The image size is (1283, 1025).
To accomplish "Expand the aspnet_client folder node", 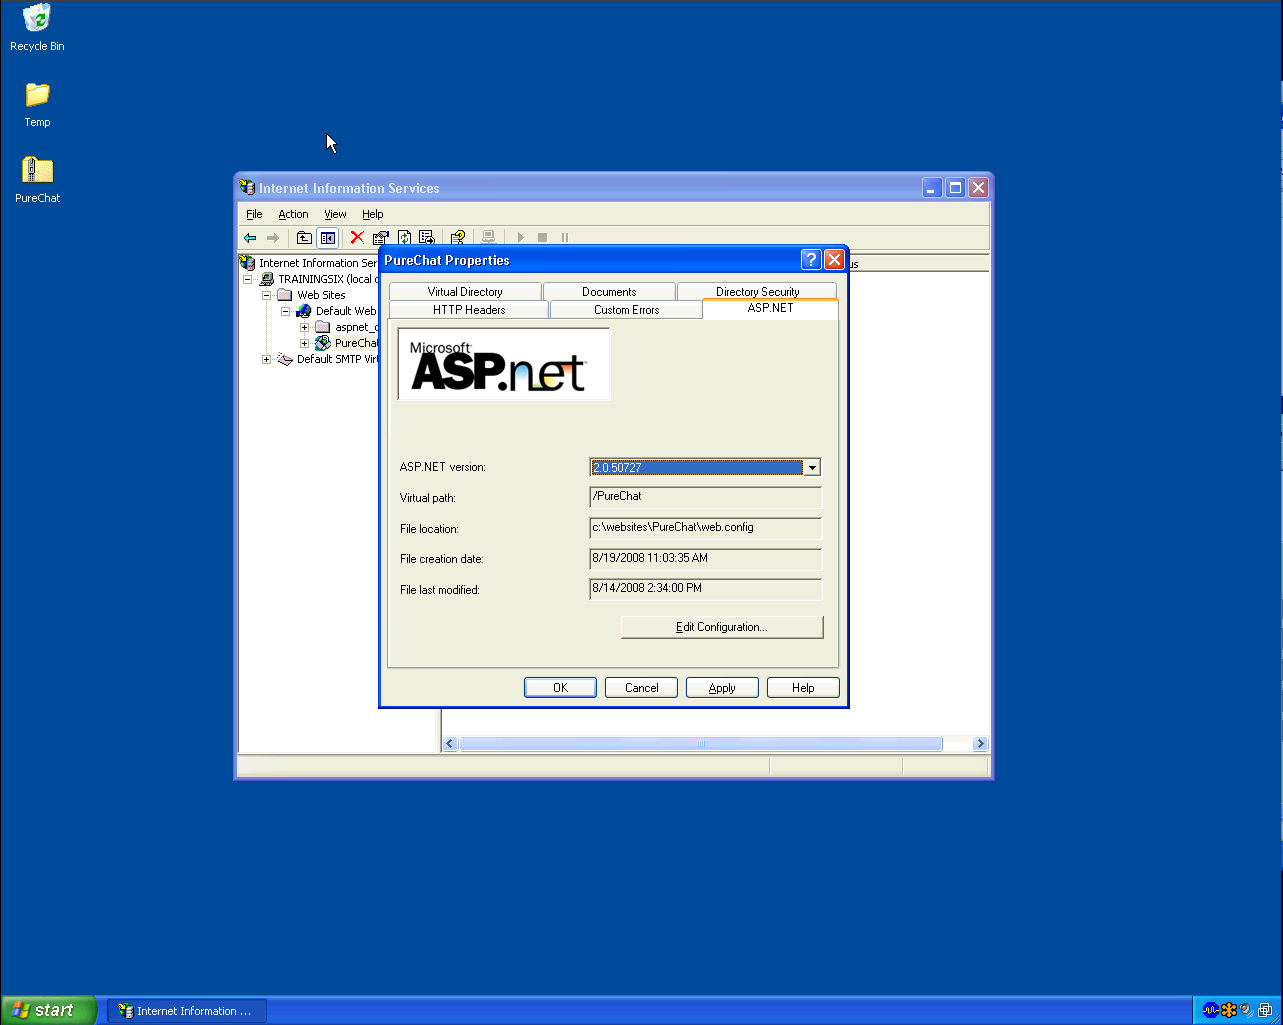I will pos(305,327).
